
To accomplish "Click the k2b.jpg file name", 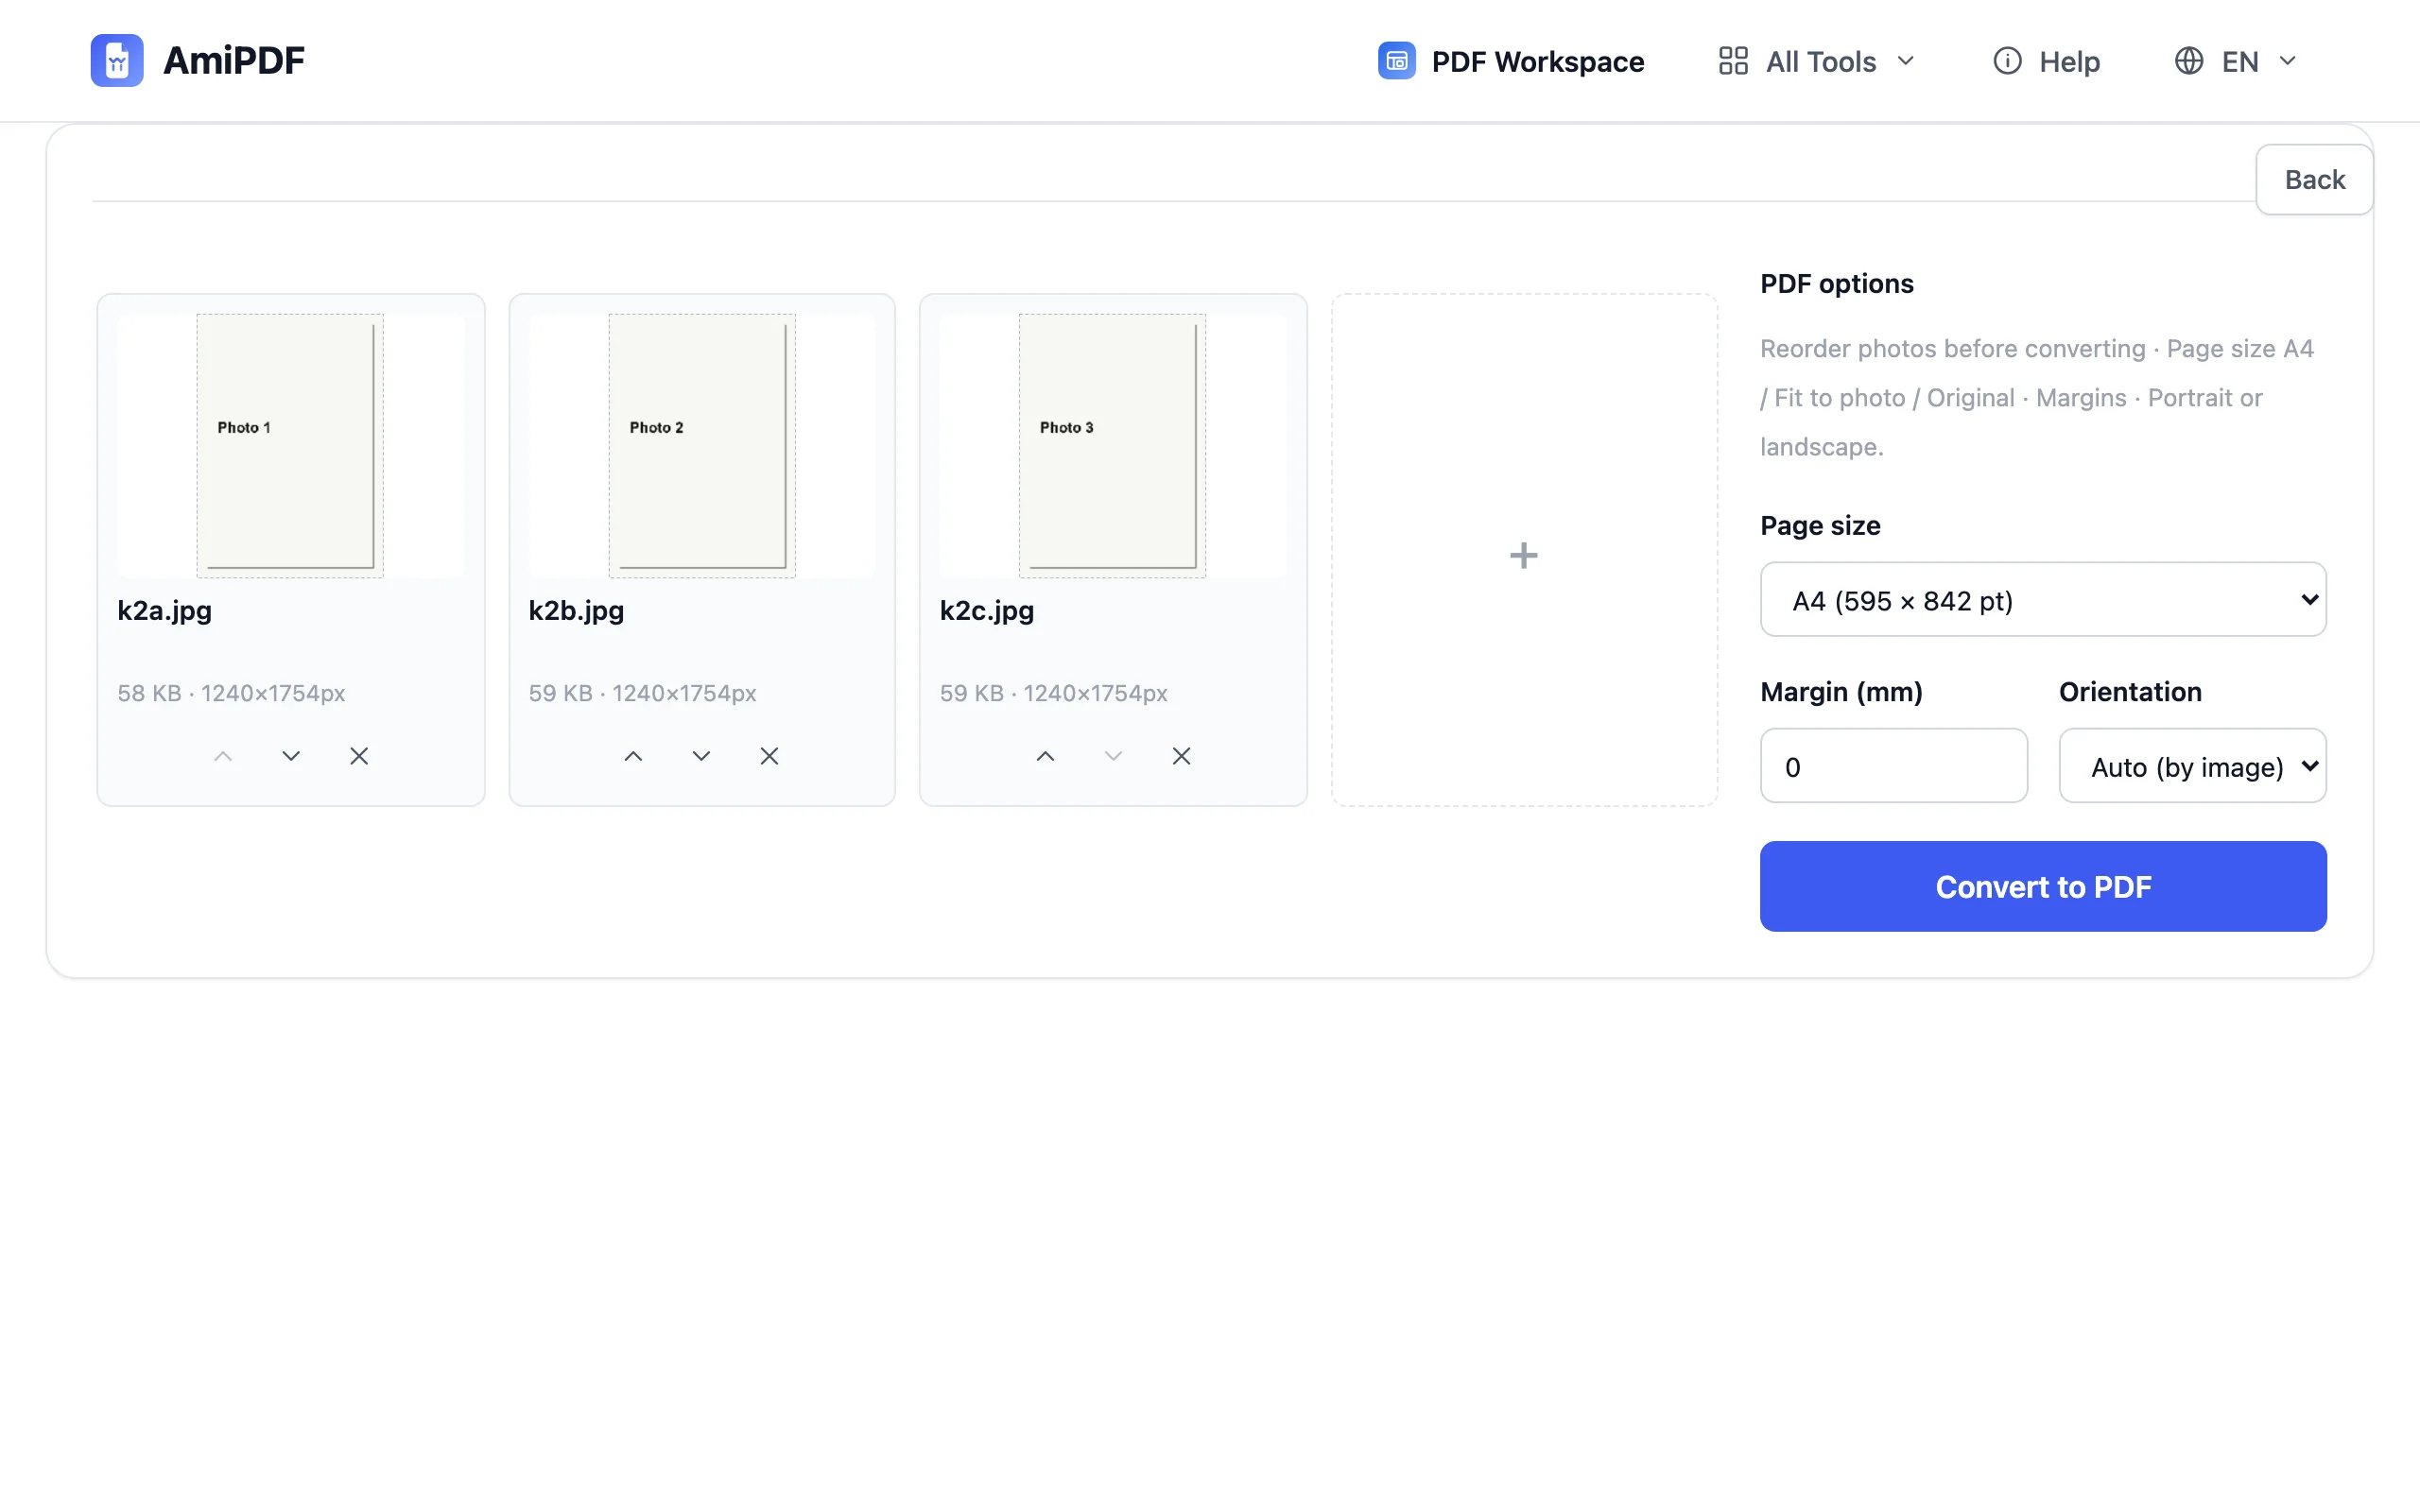I will [x=576, y=610].
